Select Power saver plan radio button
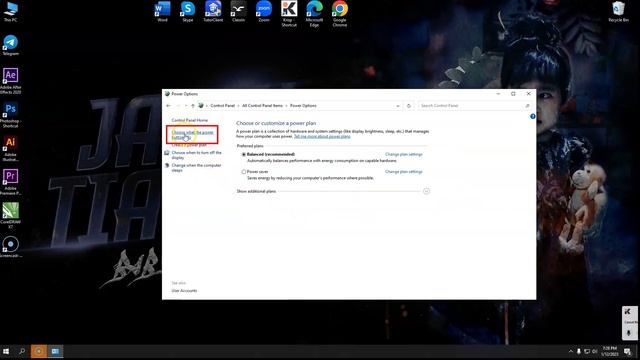This screenshot has width=640, height=360. coord(244,172)
